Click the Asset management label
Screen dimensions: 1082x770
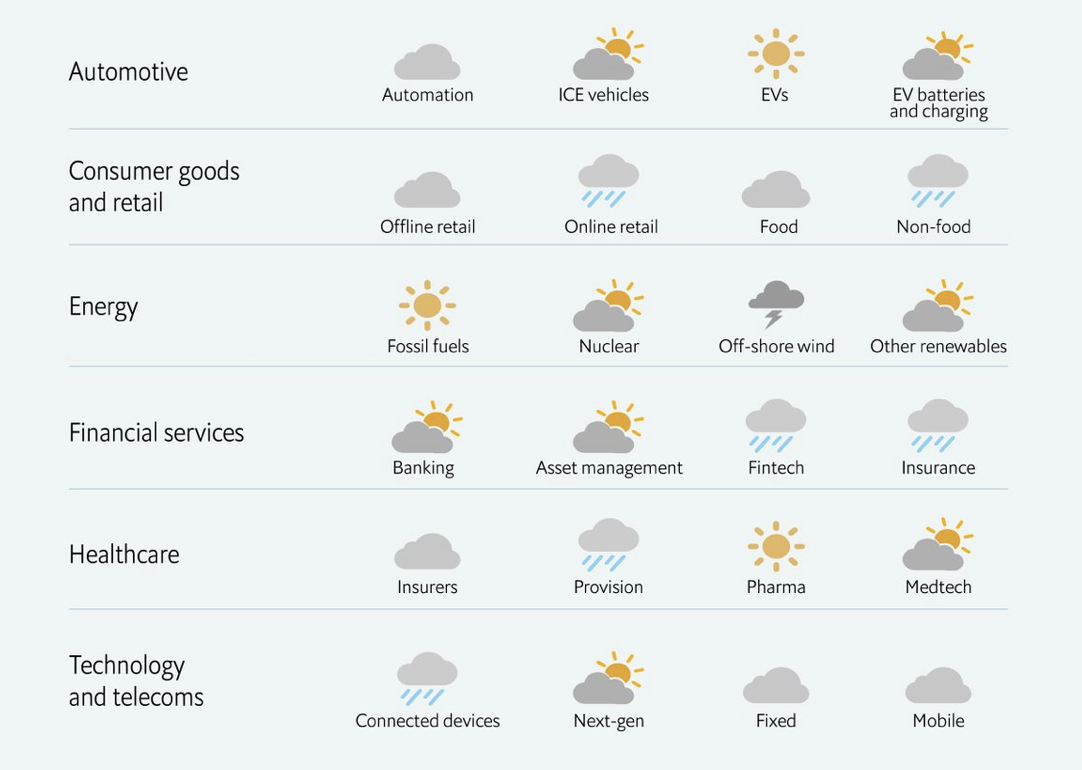pyautogui.click(x=609, y=468)
